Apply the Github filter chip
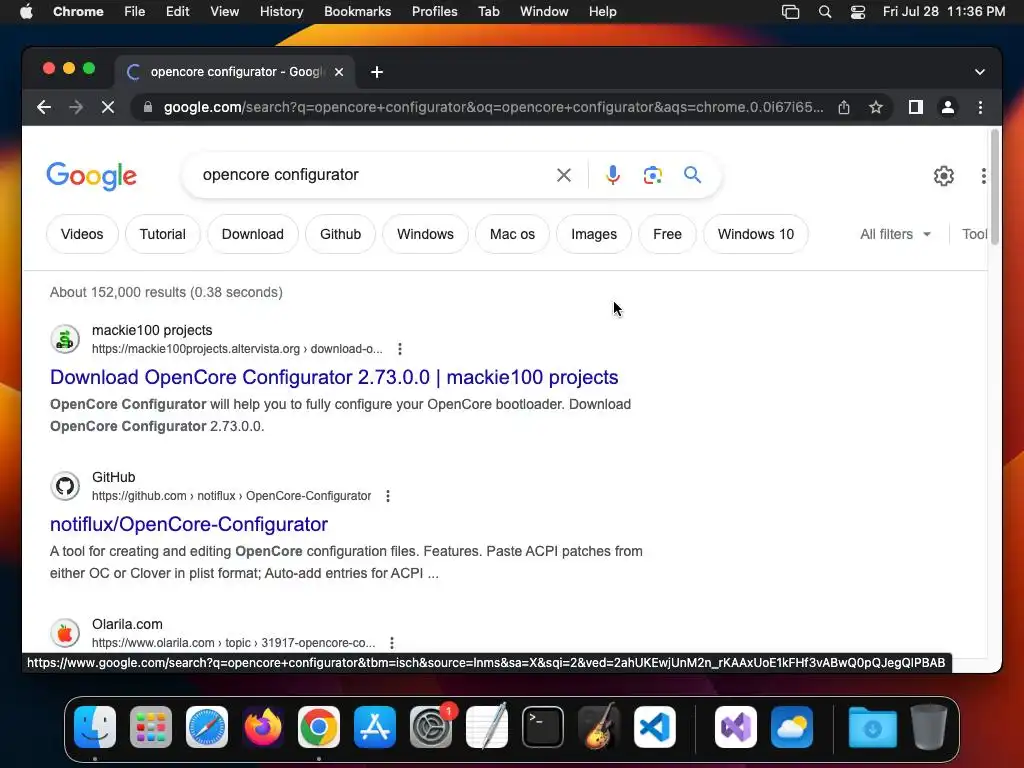Viewport: 1024px width, 768px height. (x=340, y=234)
